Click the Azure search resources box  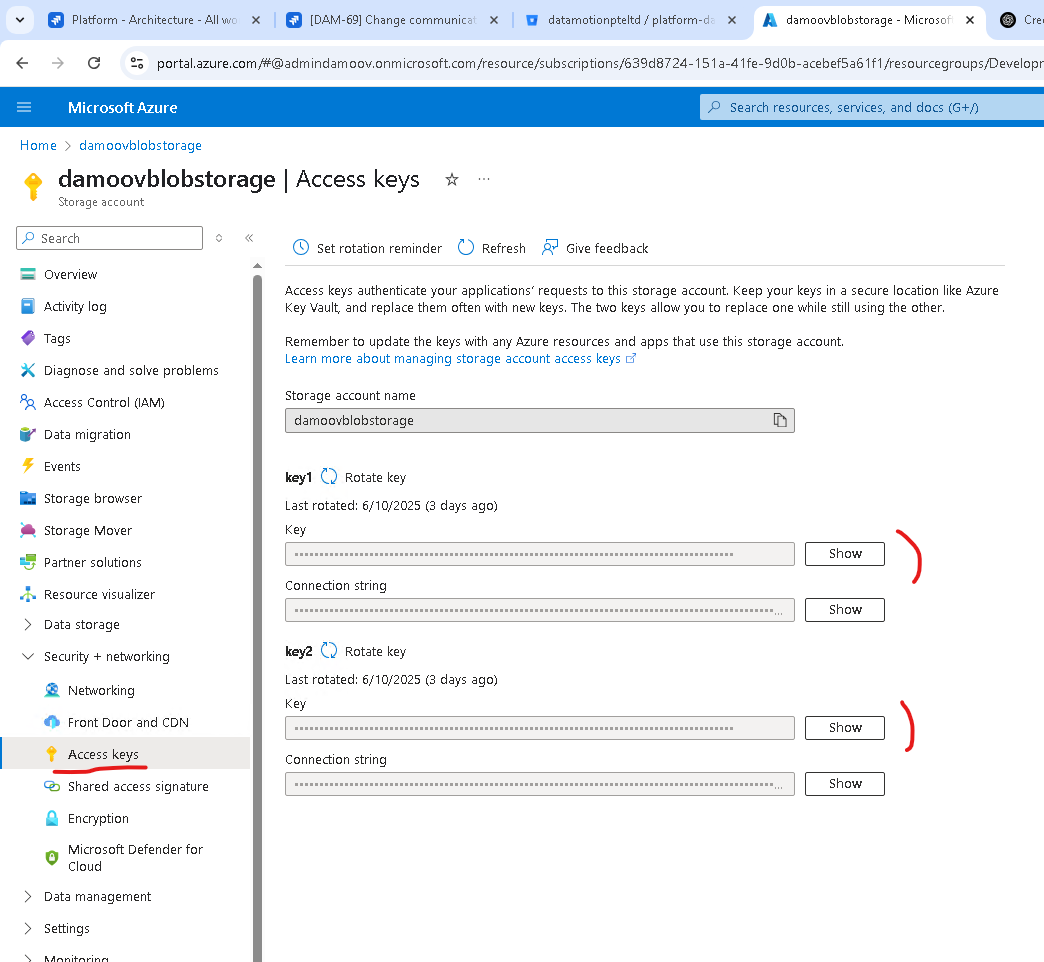872,107
